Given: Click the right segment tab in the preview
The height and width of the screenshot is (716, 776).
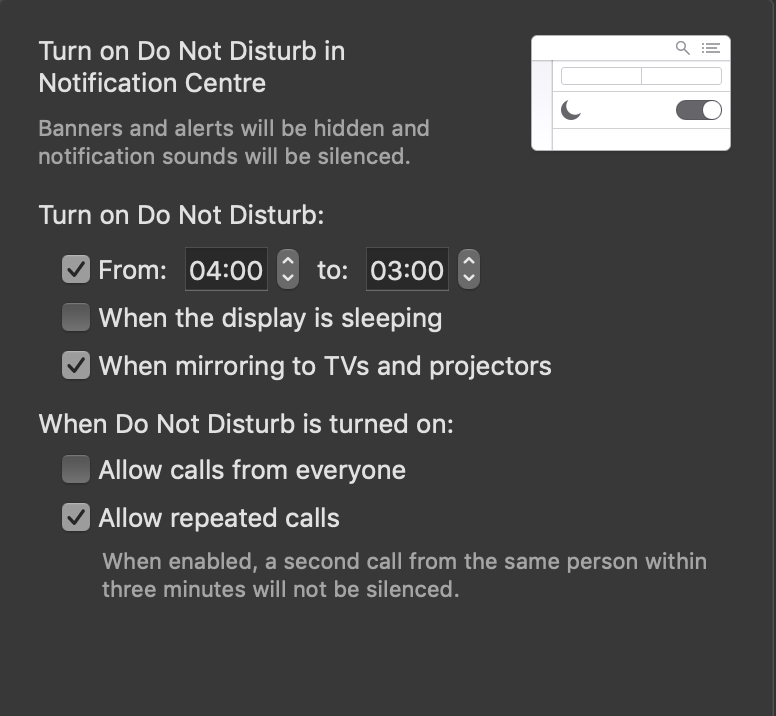Looking at the screenshot, I should [681, 76].
